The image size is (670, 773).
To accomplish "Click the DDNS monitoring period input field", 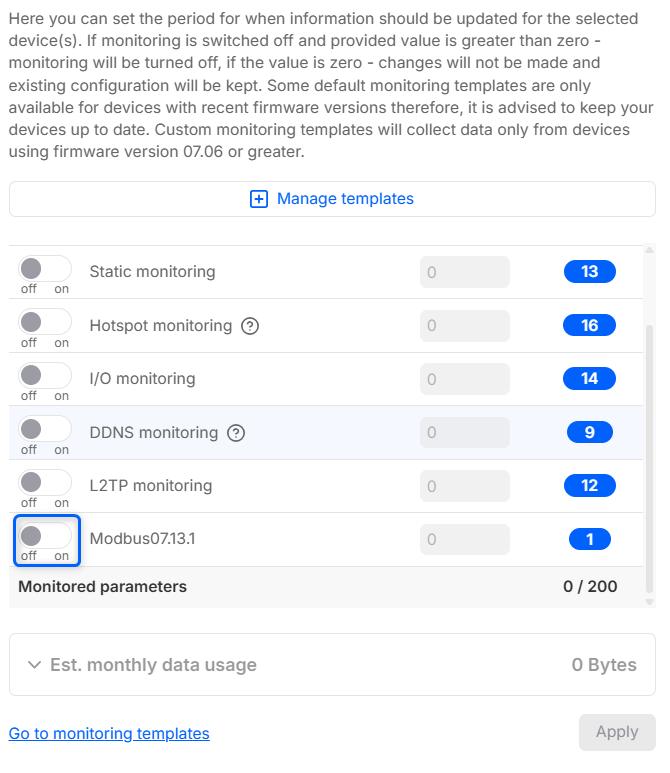I will tap(464, 433).
